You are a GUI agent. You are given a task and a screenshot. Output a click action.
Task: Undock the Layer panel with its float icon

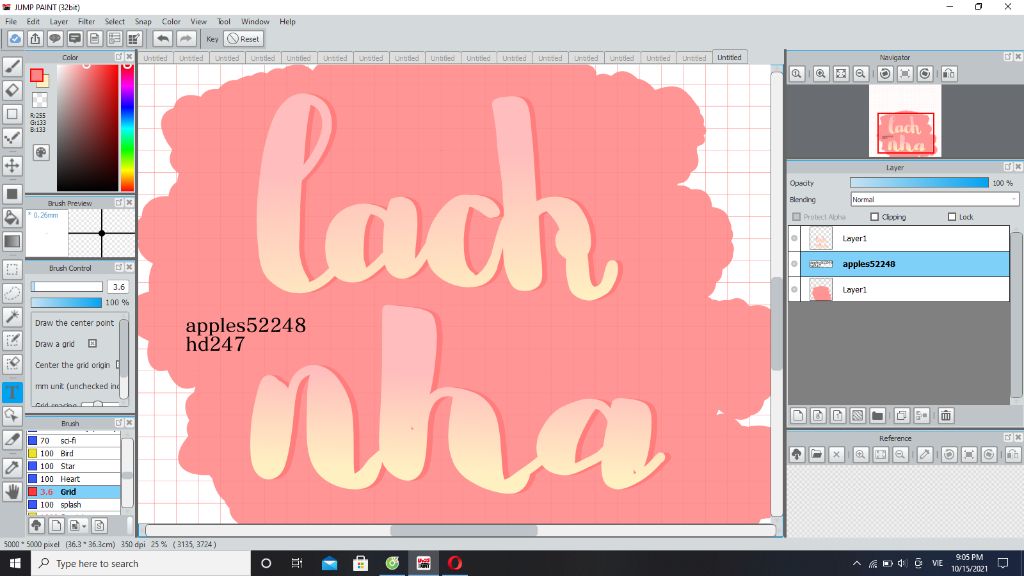(x=1008, y=167)
